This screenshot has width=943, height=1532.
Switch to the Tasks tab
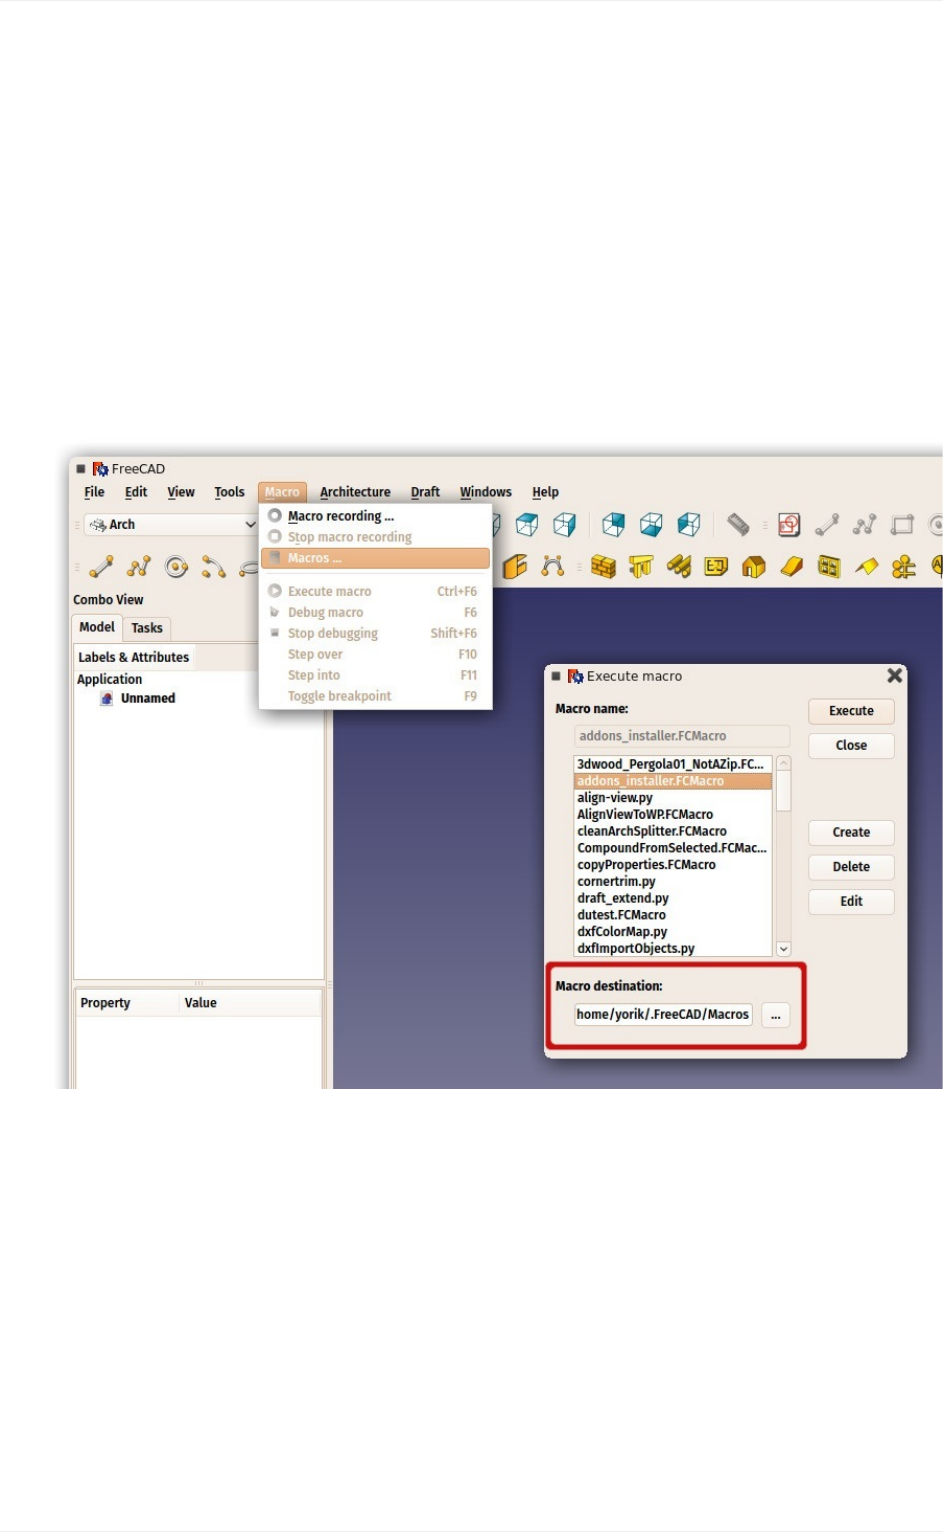point(147,628)
